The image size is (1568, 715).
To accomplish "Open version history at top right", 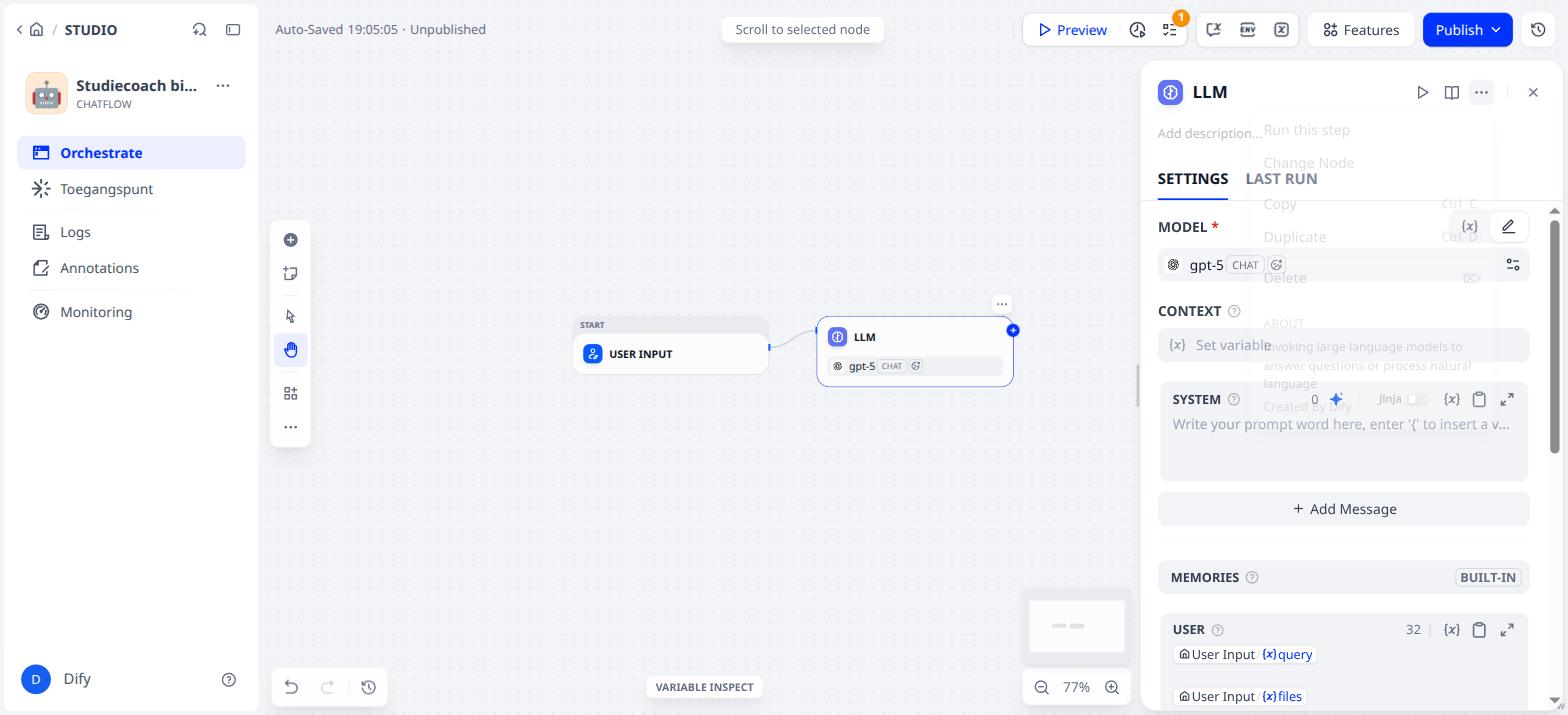I will (x=1538, y=30).
